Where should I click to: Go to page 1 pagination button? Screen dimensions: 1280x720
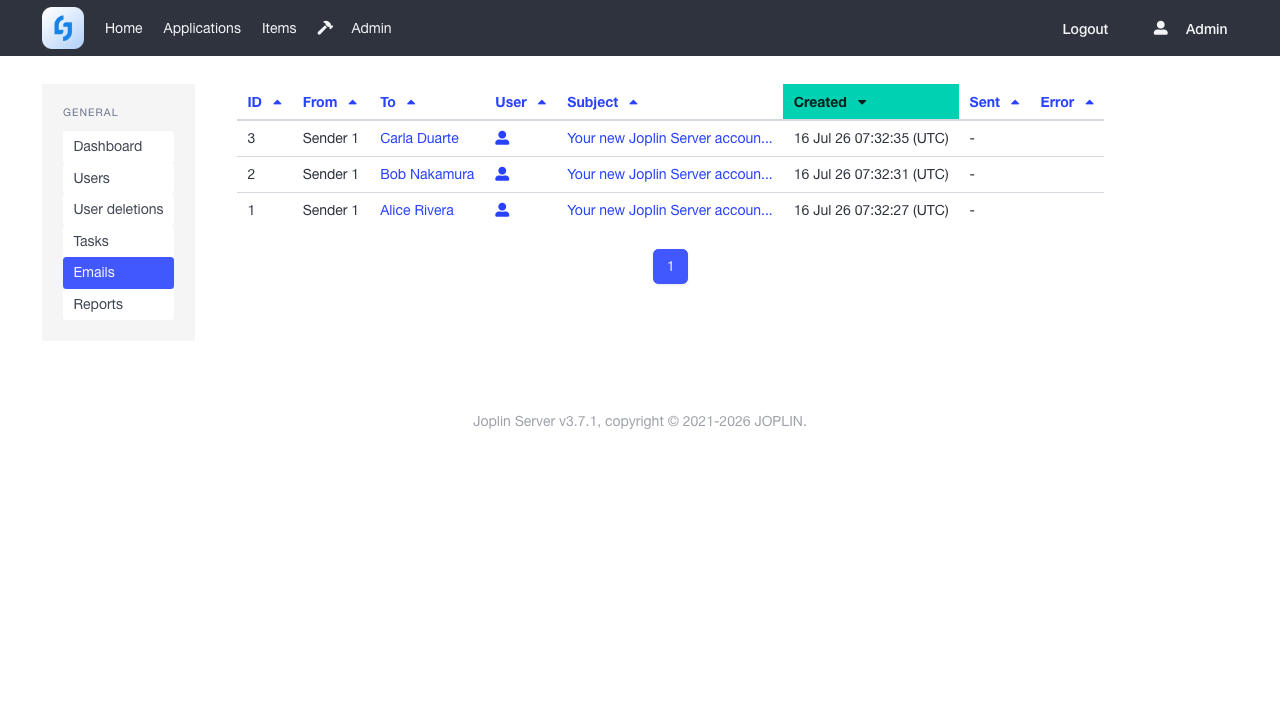tap(670, 266)
